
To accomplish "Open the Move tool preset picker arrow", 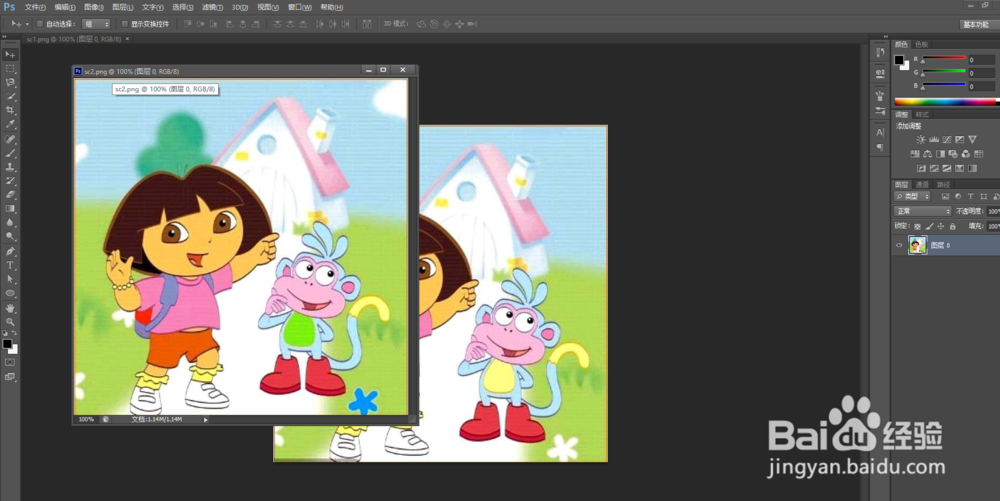I will tap(27, 24).
